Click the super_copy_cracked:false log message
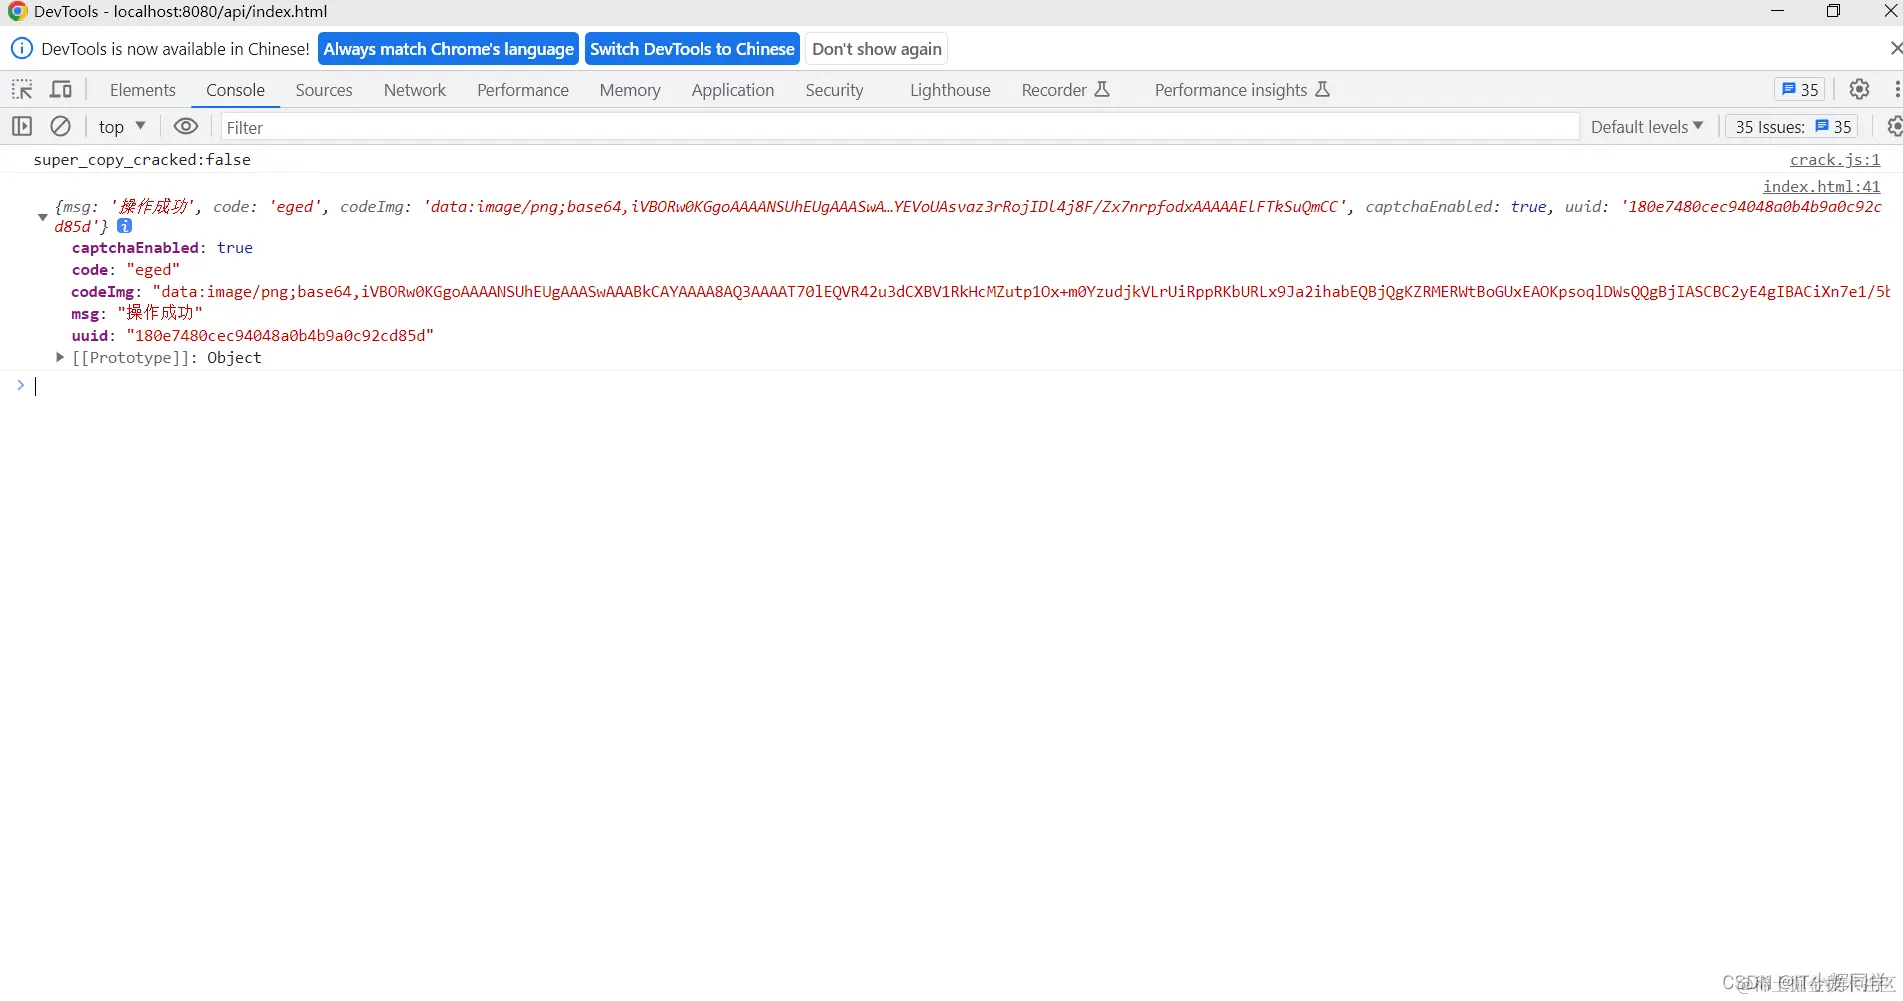Image resolution: width=1903 pixels, height=1001 pixels. click(x=142, y=159)
